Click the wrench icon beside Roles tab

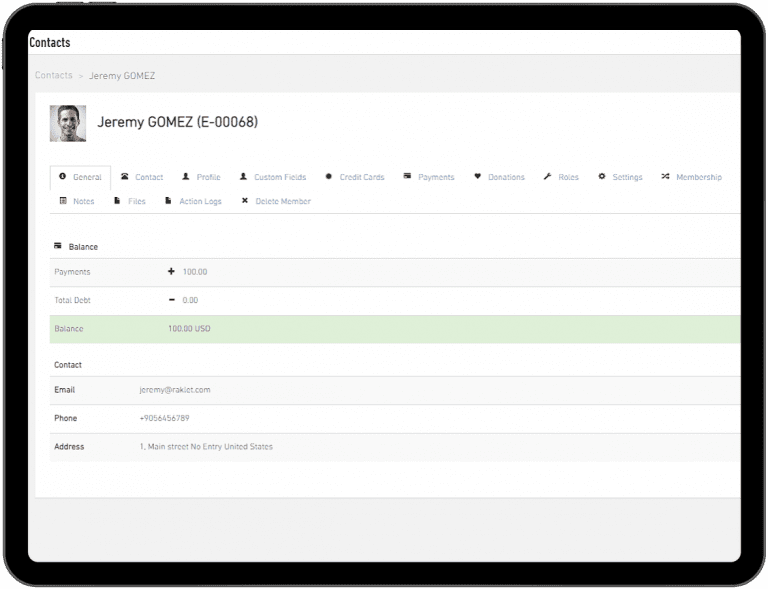(x=547, y=177)
